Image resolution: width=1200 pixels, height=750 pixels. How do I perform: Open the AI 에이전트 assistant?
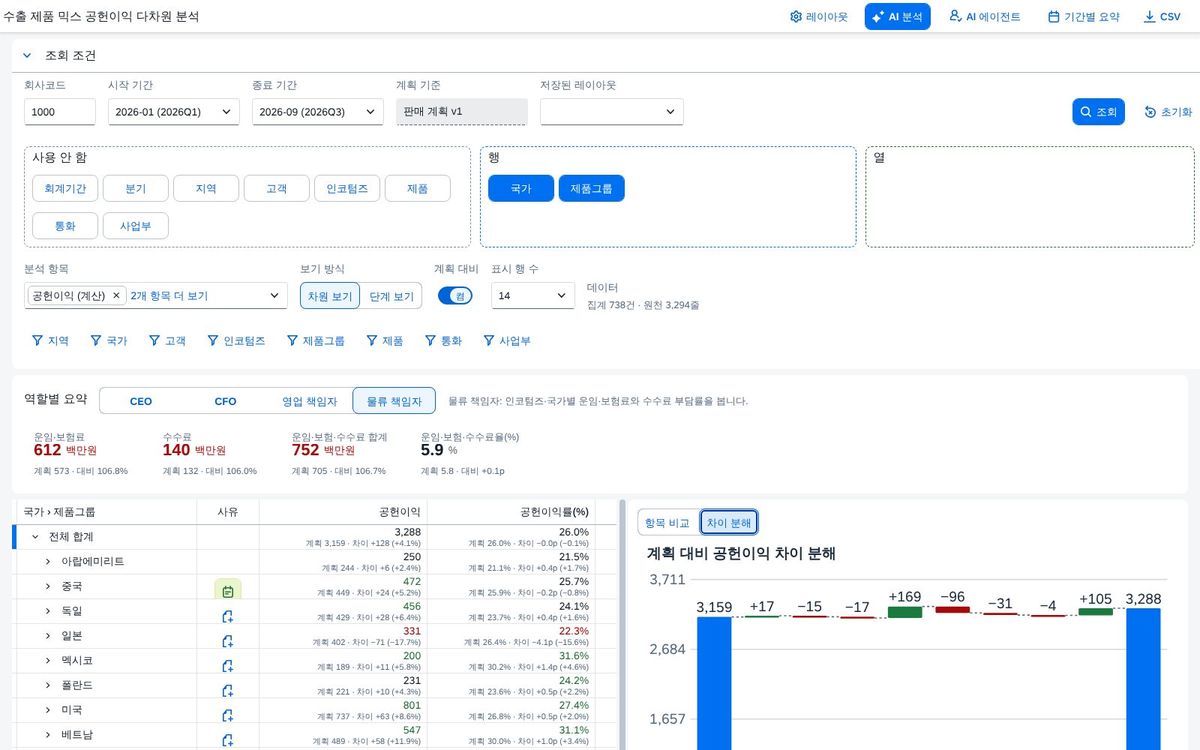984,17
